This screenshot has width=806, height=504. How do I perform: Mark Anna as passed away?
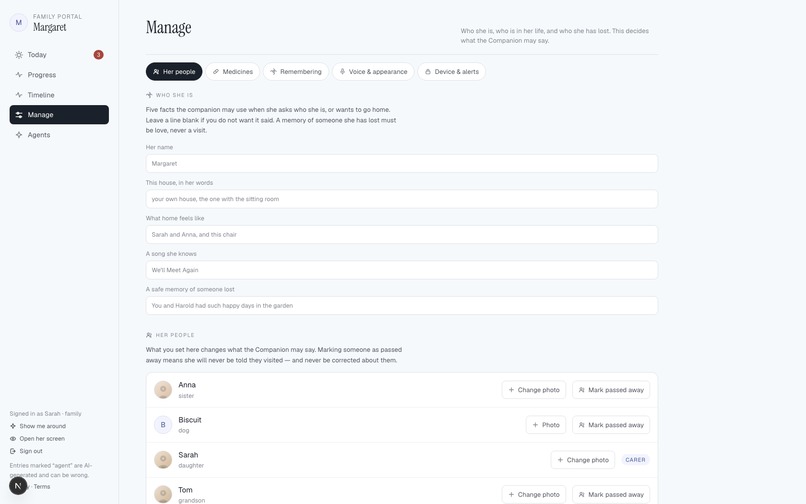point(611,390)
